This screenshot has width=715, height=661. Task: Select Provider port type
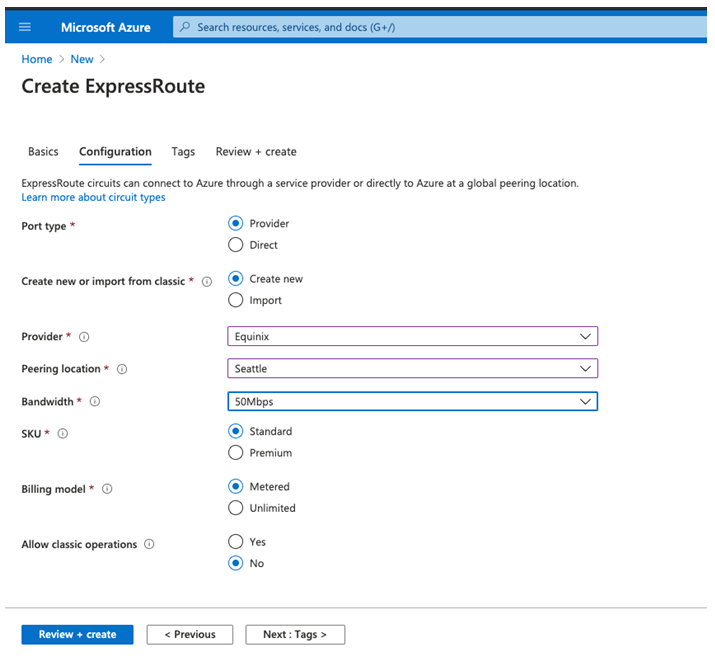click(236, 223)
